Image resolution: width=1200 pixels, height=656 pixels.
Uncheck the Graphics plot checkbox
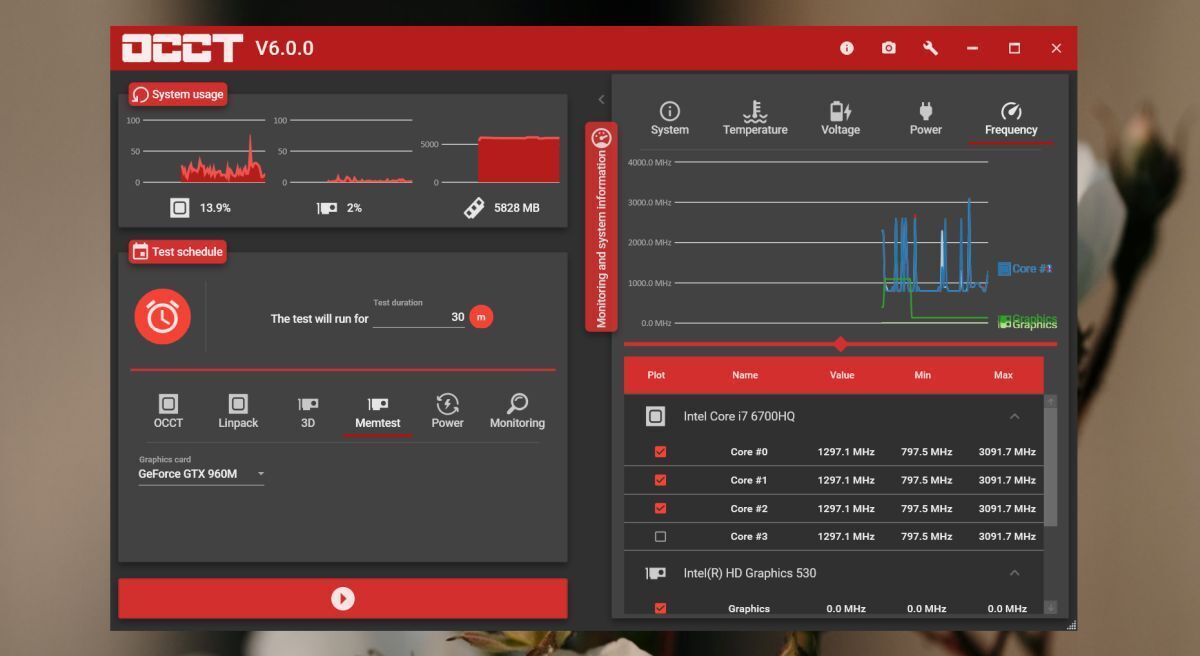coord(660,608)
